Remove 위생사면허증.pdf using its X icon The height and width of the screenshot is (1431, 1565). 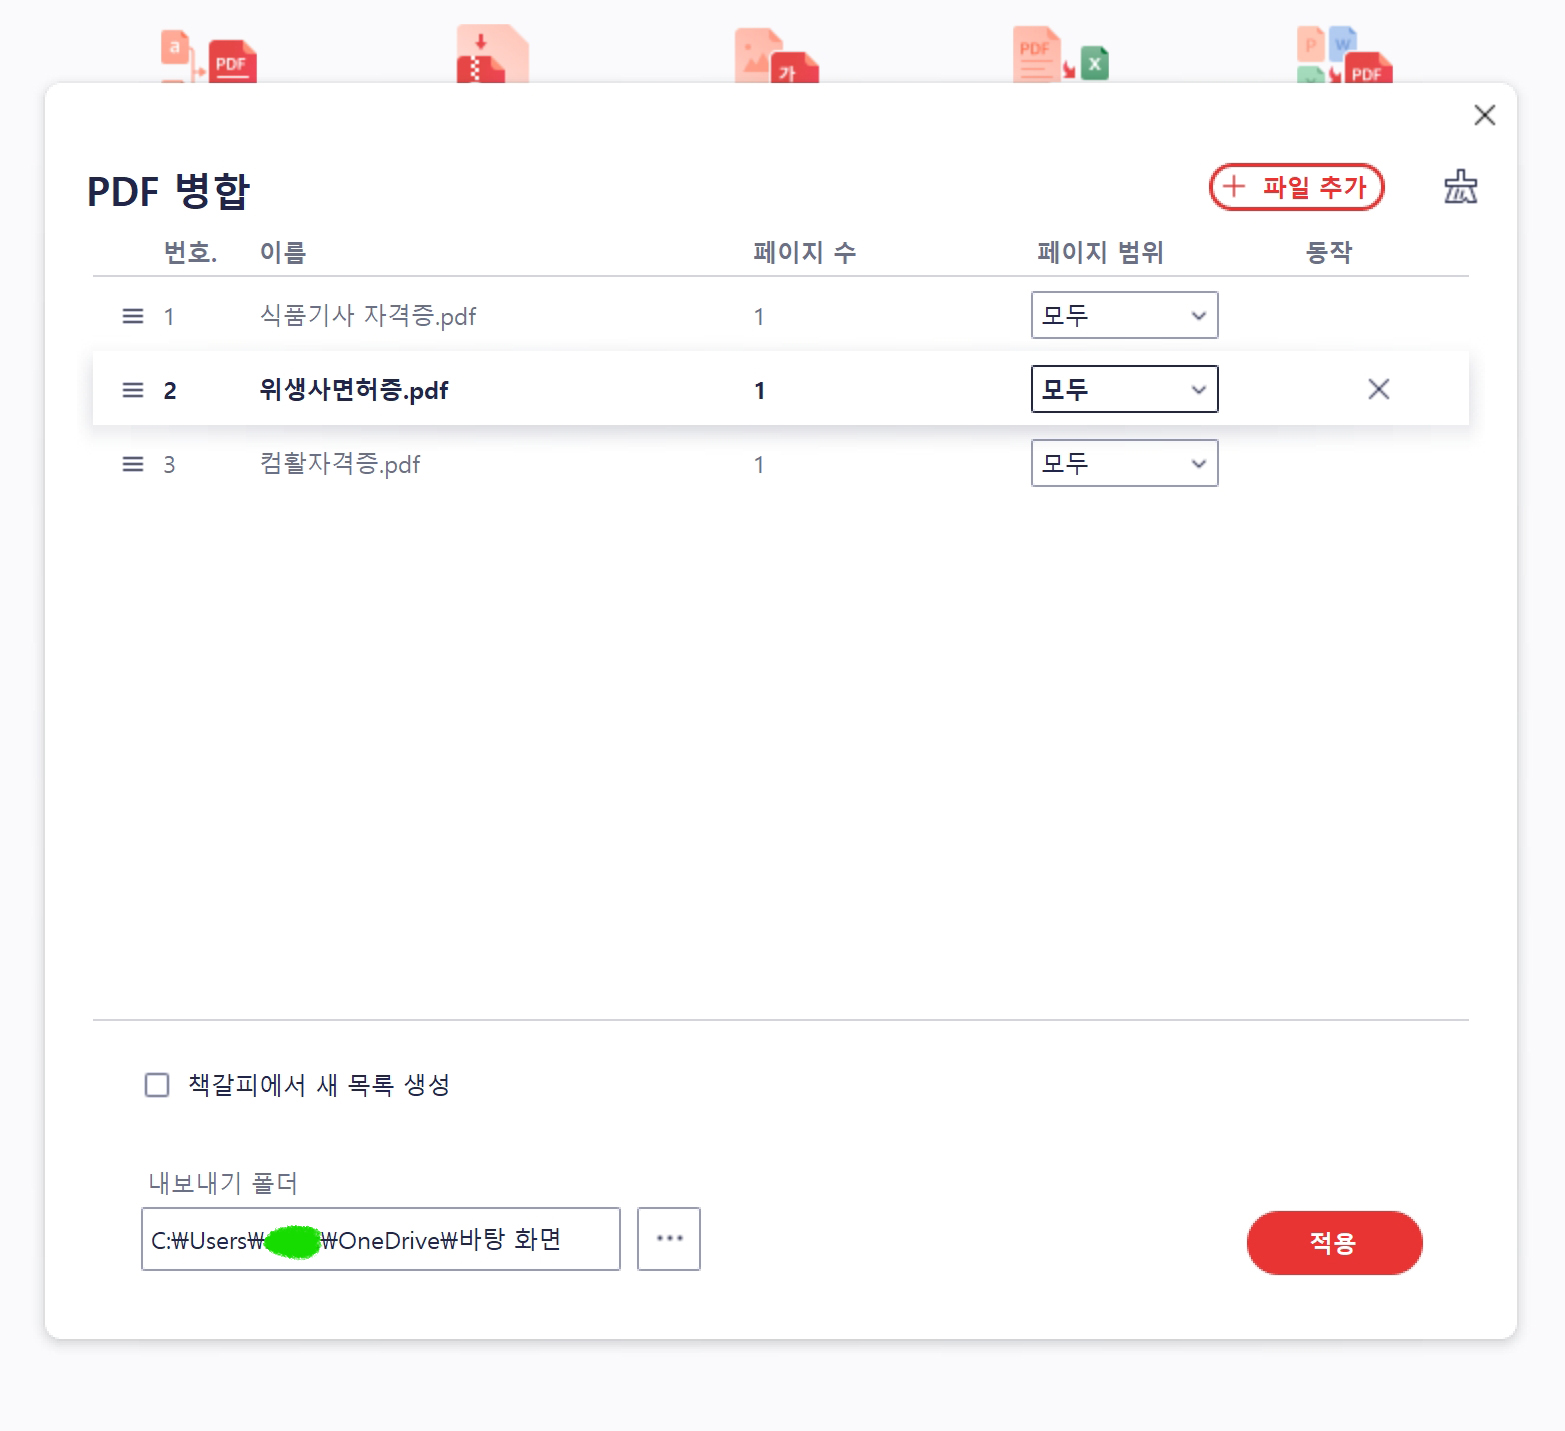point(1378,389)
